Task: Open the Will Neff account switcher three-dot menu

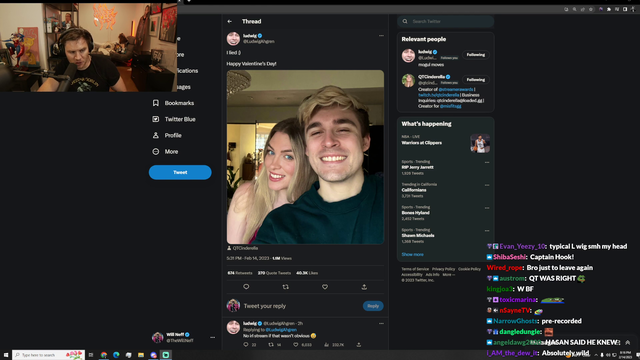Action: click(213, 338)
